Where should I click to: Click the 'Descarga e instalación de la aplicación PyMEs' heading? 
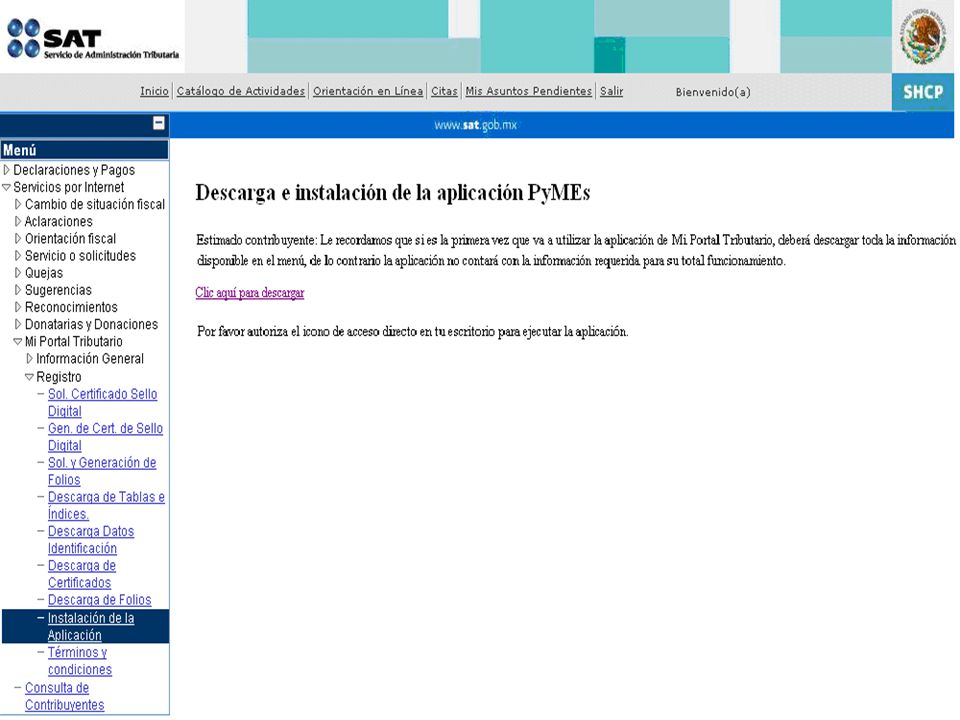pyautogui.click(x=392, y=193)
